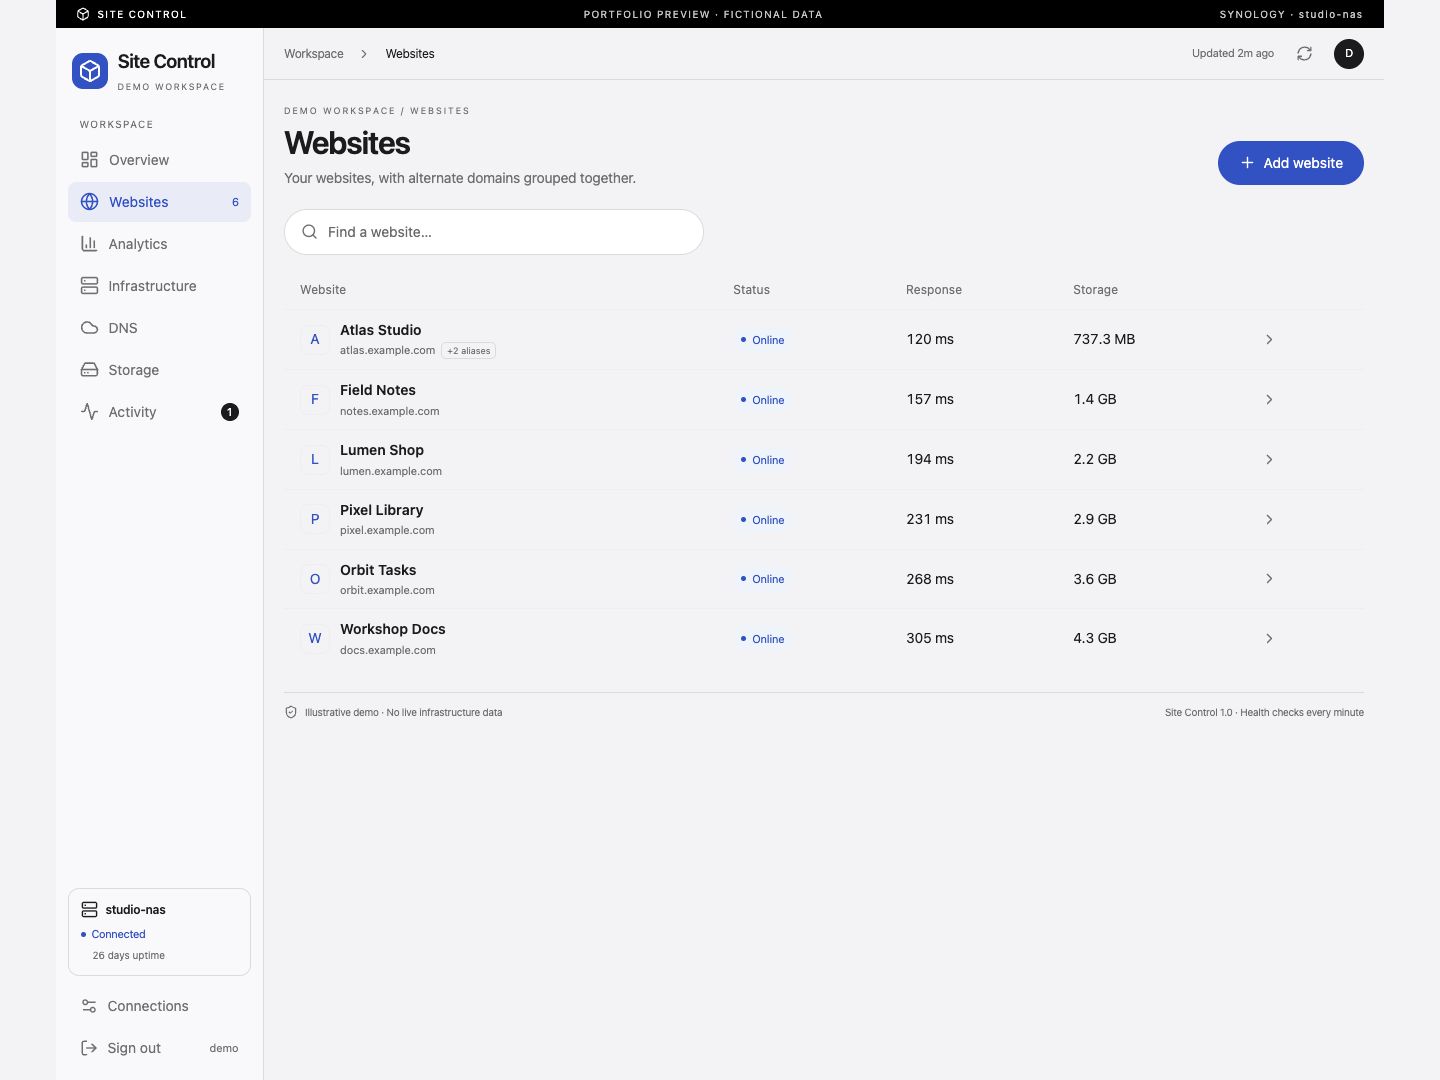Open the Orbit Tasks row chevron
Screen dimensions: 1440x1080
1269,579
